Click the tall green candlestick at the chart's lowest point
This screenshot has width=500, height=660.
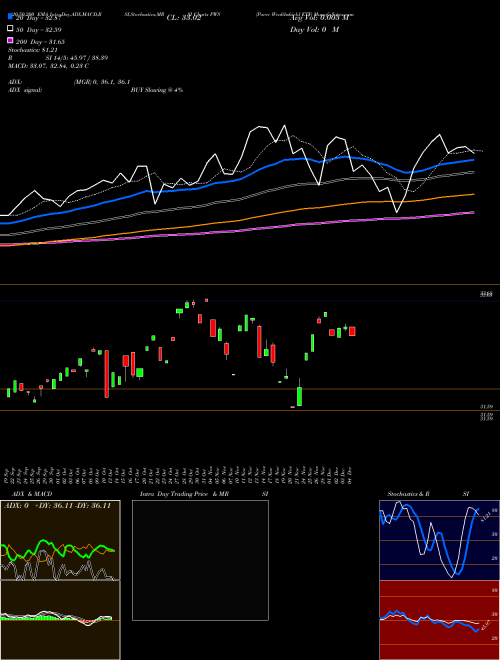[x=299, y=396]
